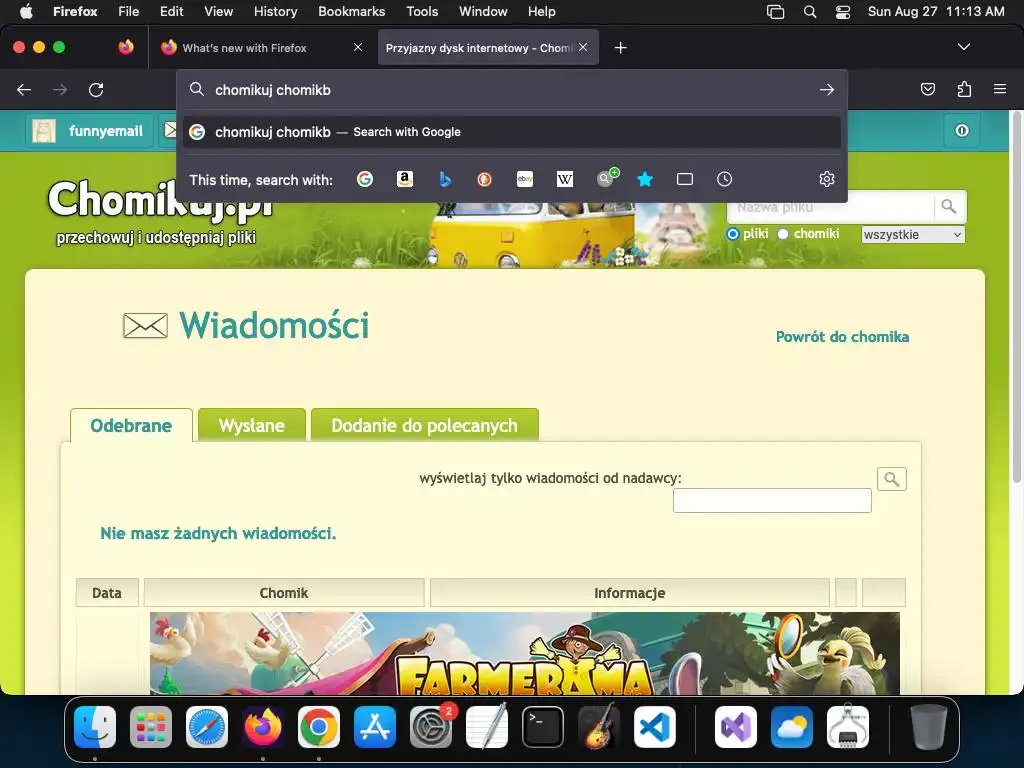This screenshot has height=768, width=1024.
Task: Click the Informacje column header
Action: point(630,593)
